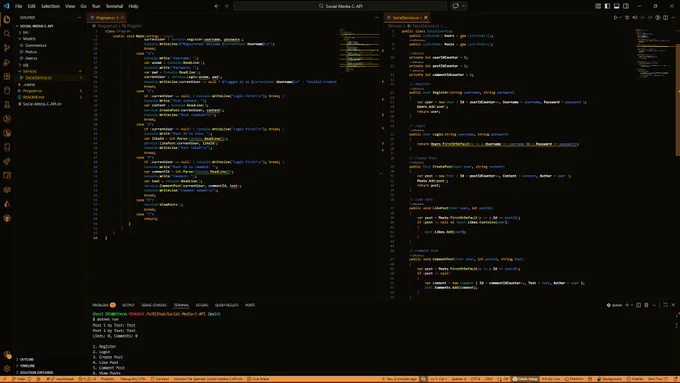The image size is (680, 383).
Task: Open the Selection menu
Action: 50,6
